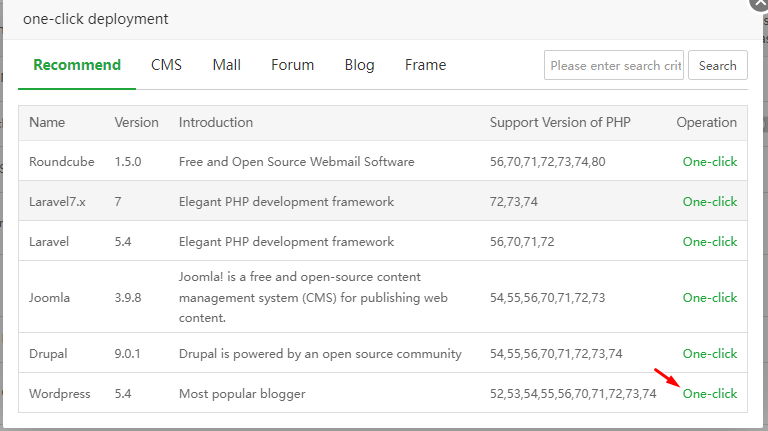Go to the Blog tab
The image size is (768, 431).
[x=359, y=65]
